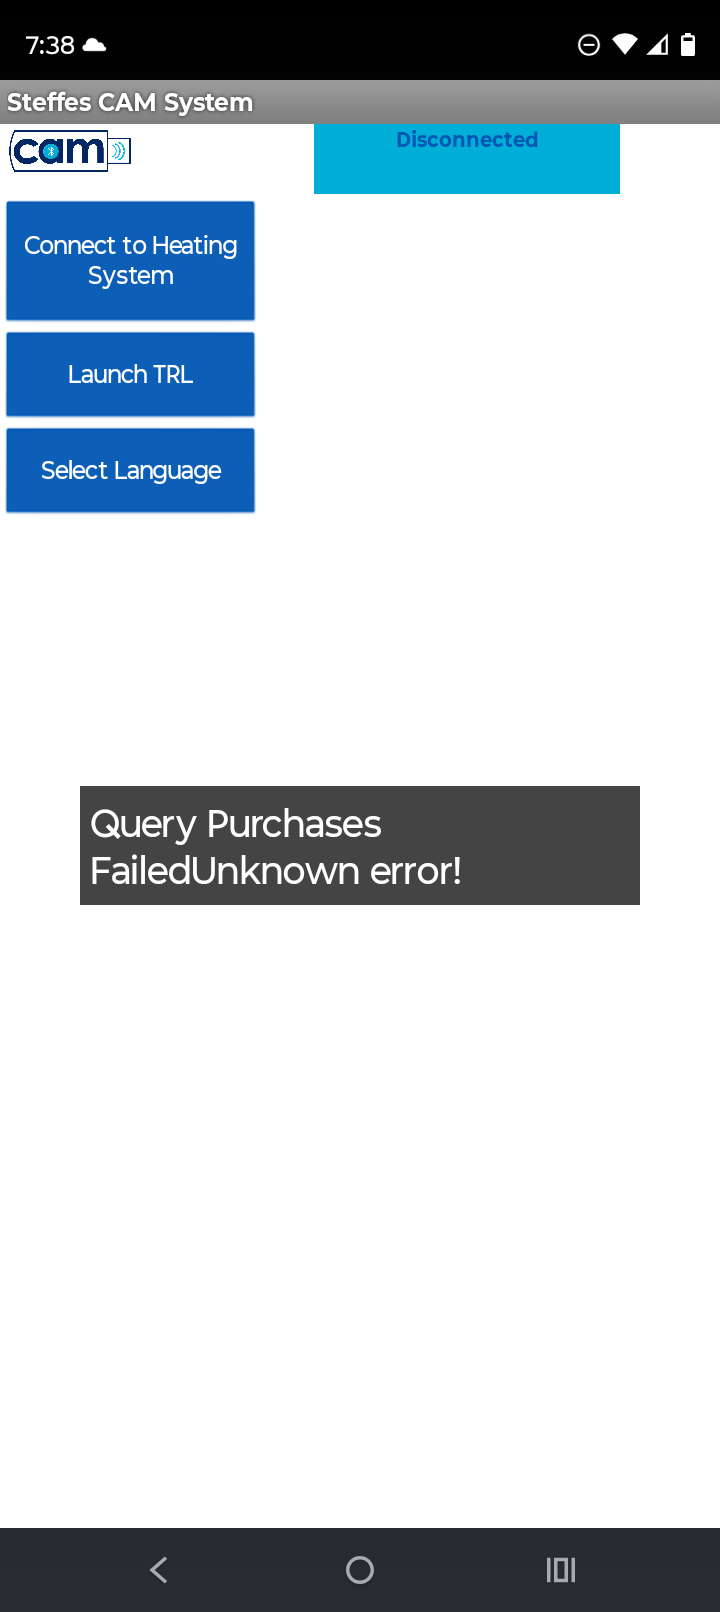The image size is (720, 1612).
Task: Choose the Select Language button
Action: point(130,470)
